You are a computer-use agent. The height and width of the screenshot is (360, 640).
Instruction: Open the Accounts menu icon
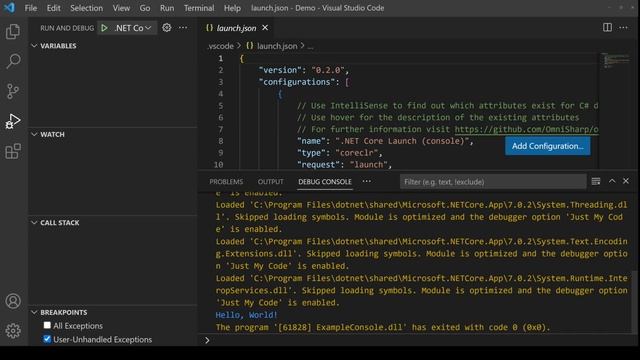[x=13, y=301]
